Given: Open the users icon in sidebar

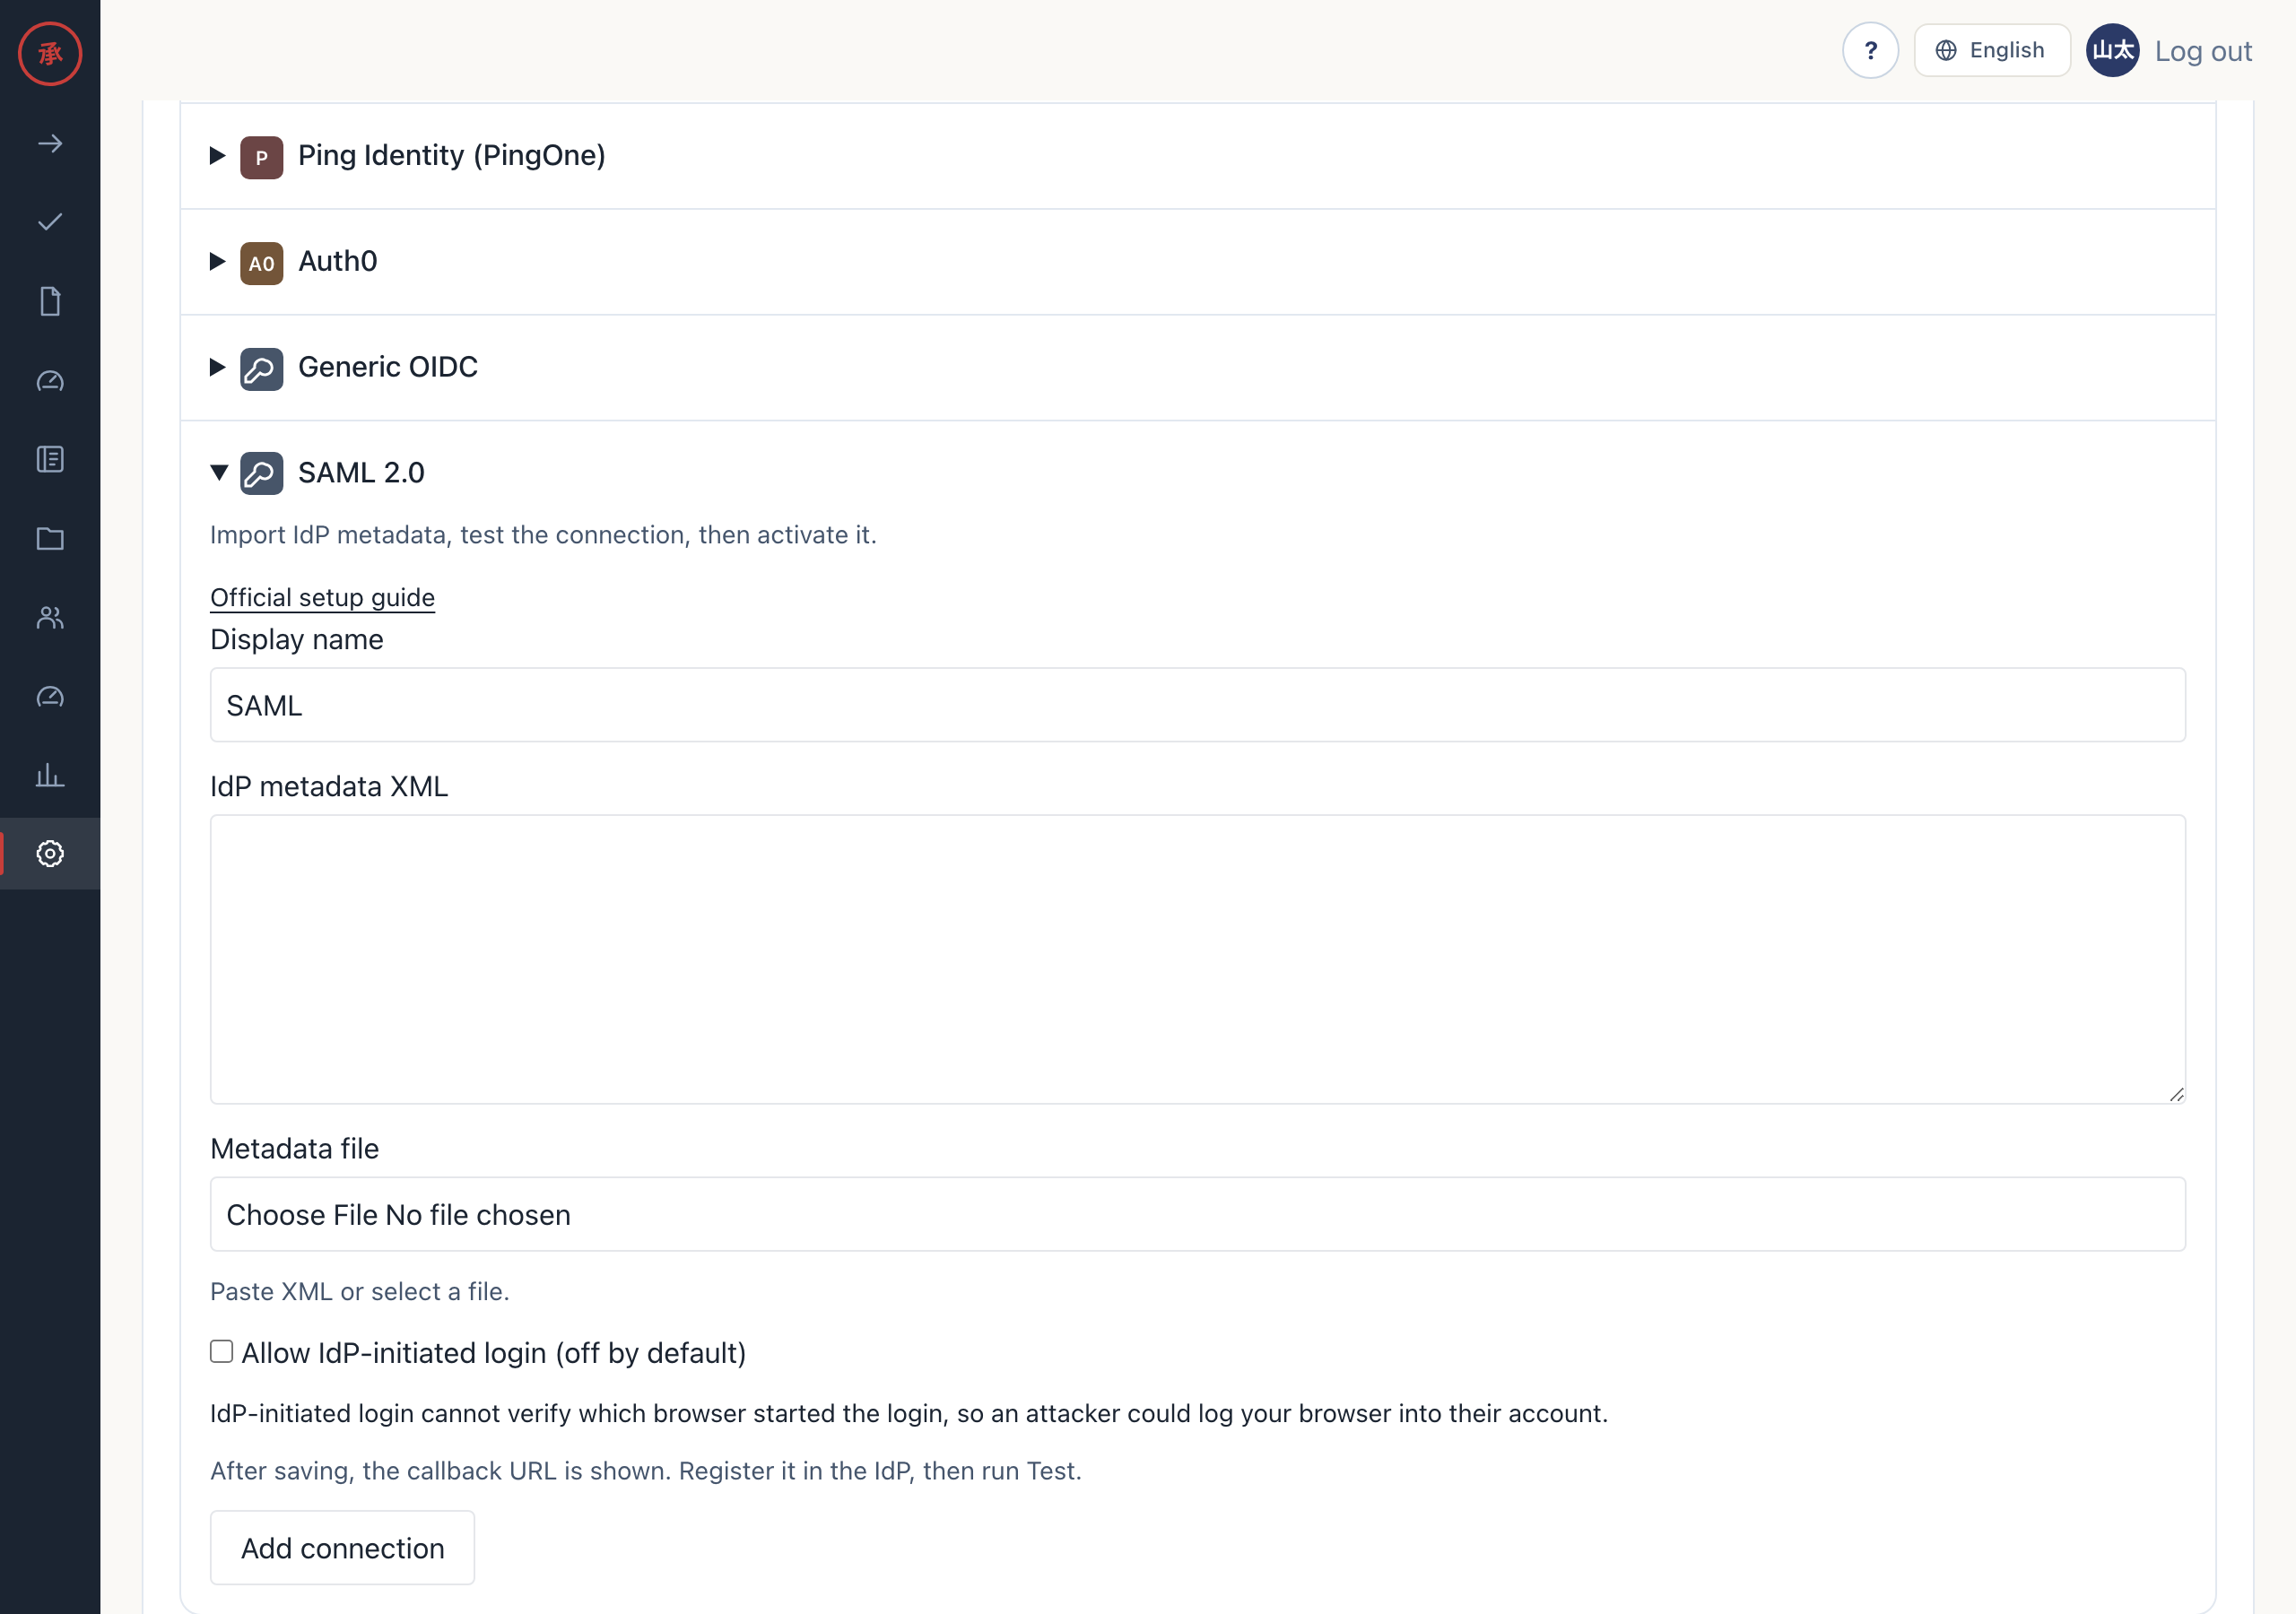Looking at the screenshot, I should [x=50, y=617].
